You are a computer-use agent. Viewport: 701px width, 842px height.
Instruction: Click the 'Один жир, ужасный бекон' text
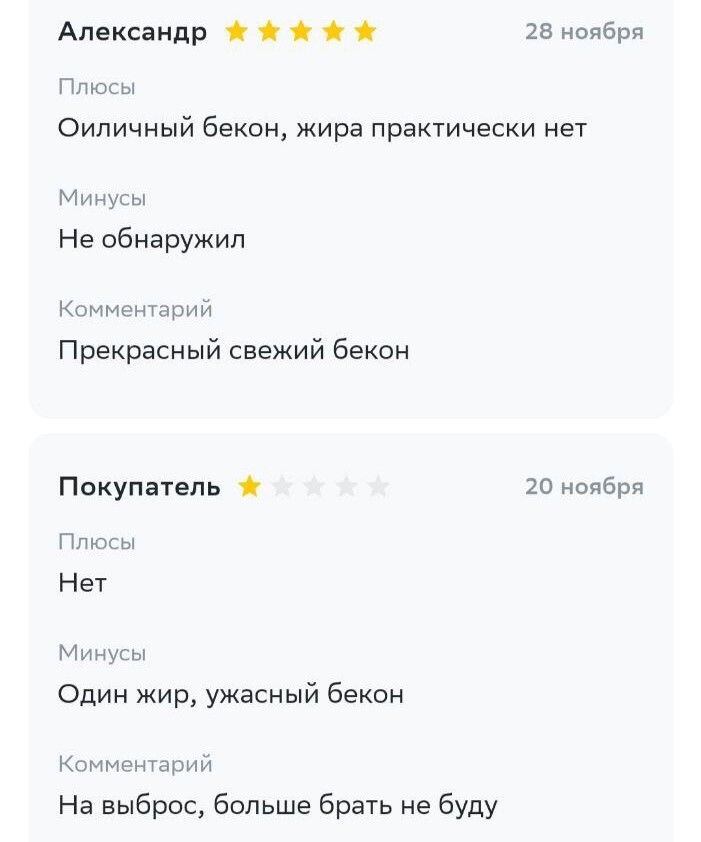coord(230,694)
